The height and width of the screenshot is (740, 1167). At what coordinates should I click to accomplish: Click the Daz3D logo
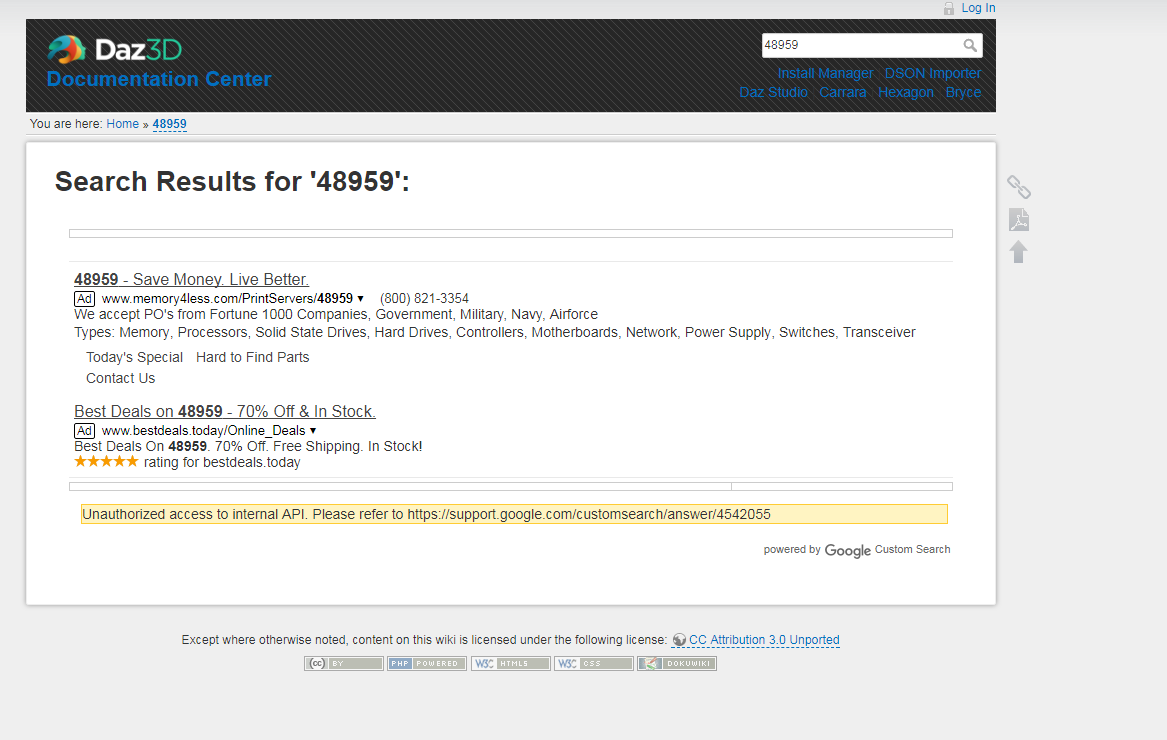(115, 50)
